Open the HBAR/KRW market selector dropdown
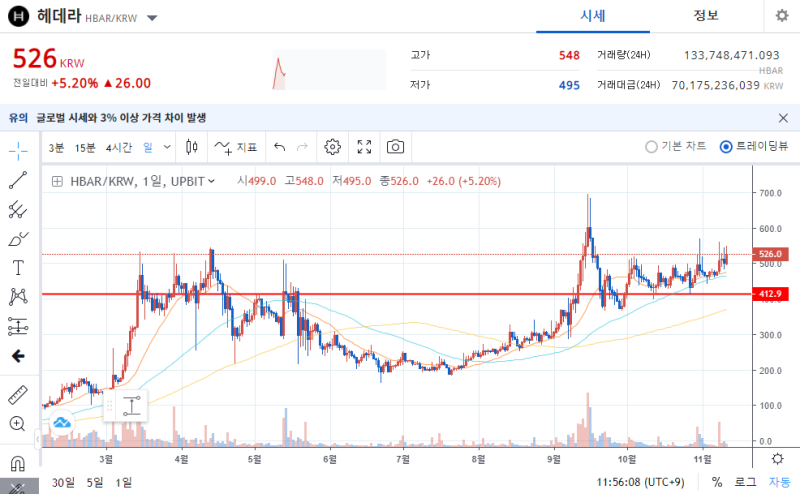800x494 pixels. [x=152, y=18]
